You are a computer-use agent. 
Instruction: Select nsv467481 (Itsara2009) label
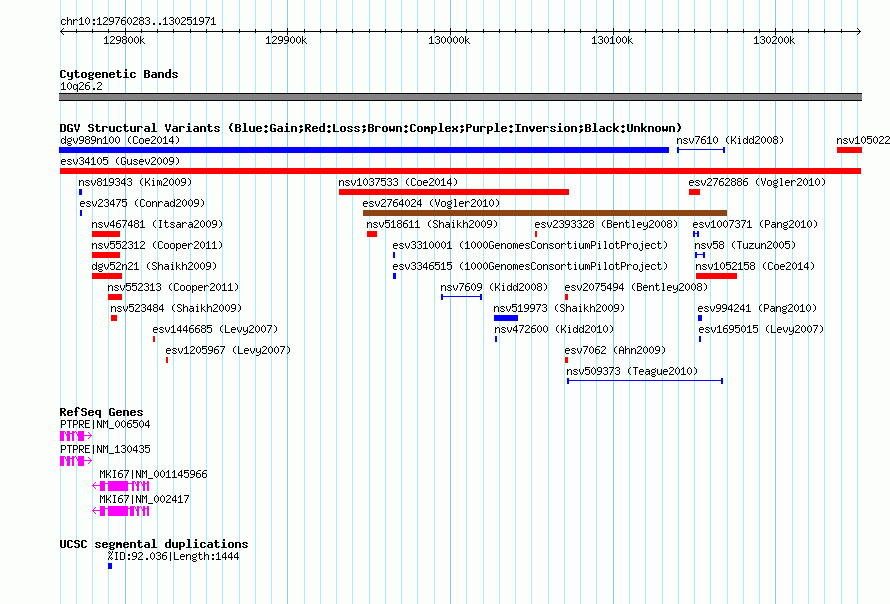157,224
